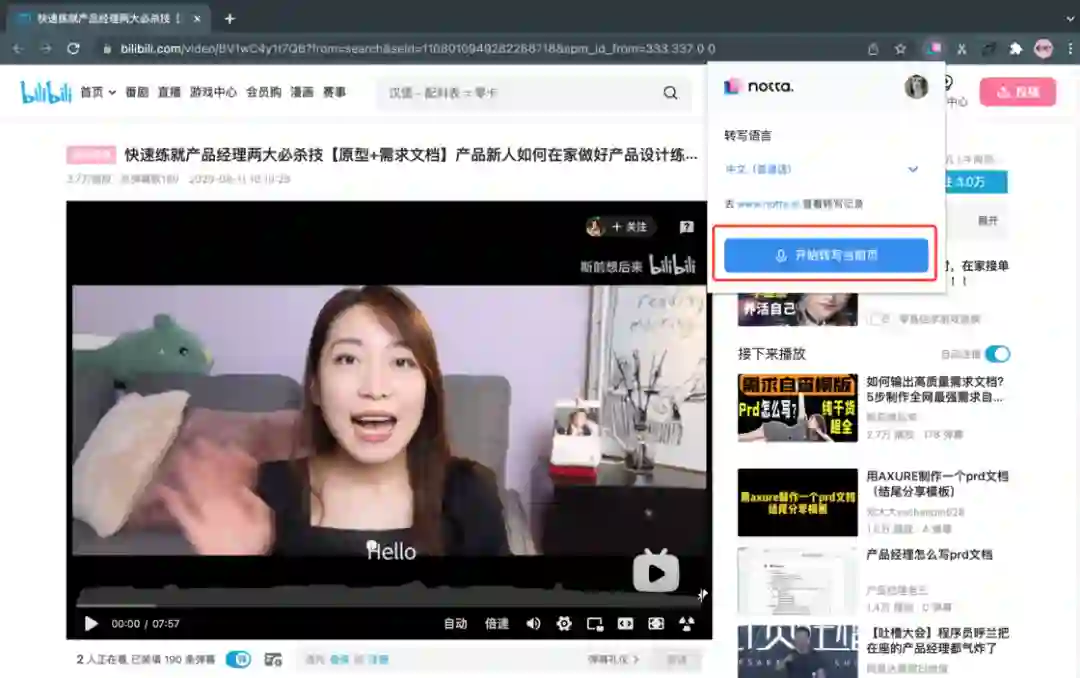Click the blue start transcribing button
Screen dimensions: 1080x678
click(826, 255)
